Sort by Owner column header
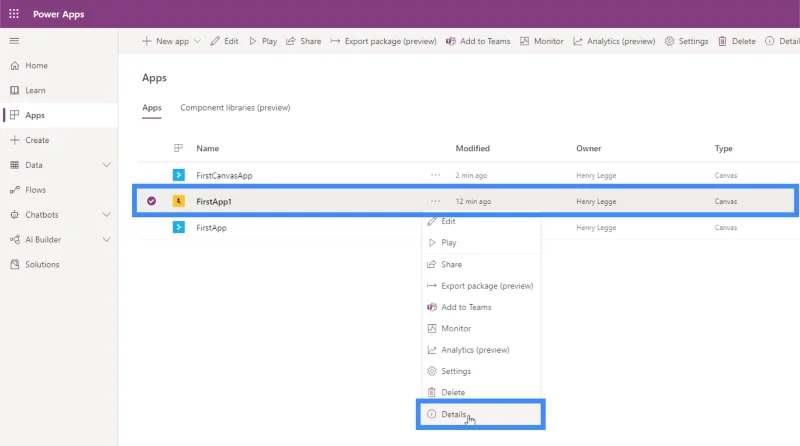Screen dimensions: 800x446 tap(589, 148)
